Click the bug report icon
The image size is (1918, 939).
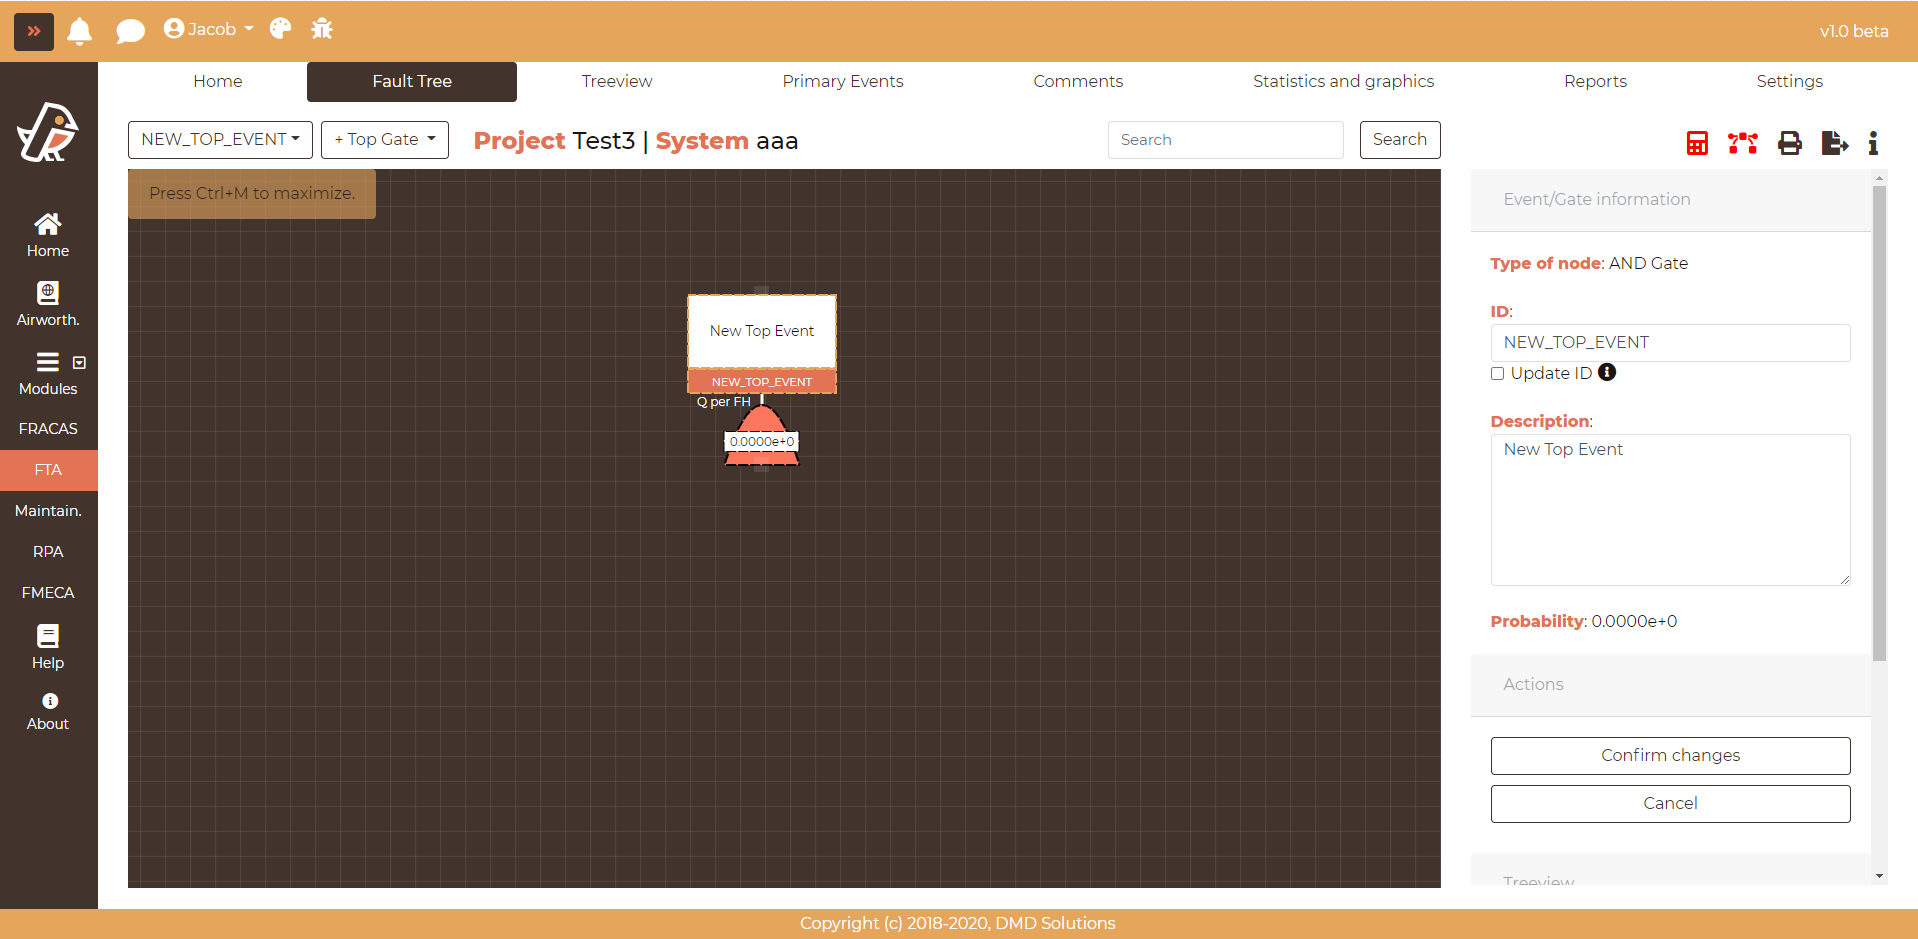tap(322, 29)
